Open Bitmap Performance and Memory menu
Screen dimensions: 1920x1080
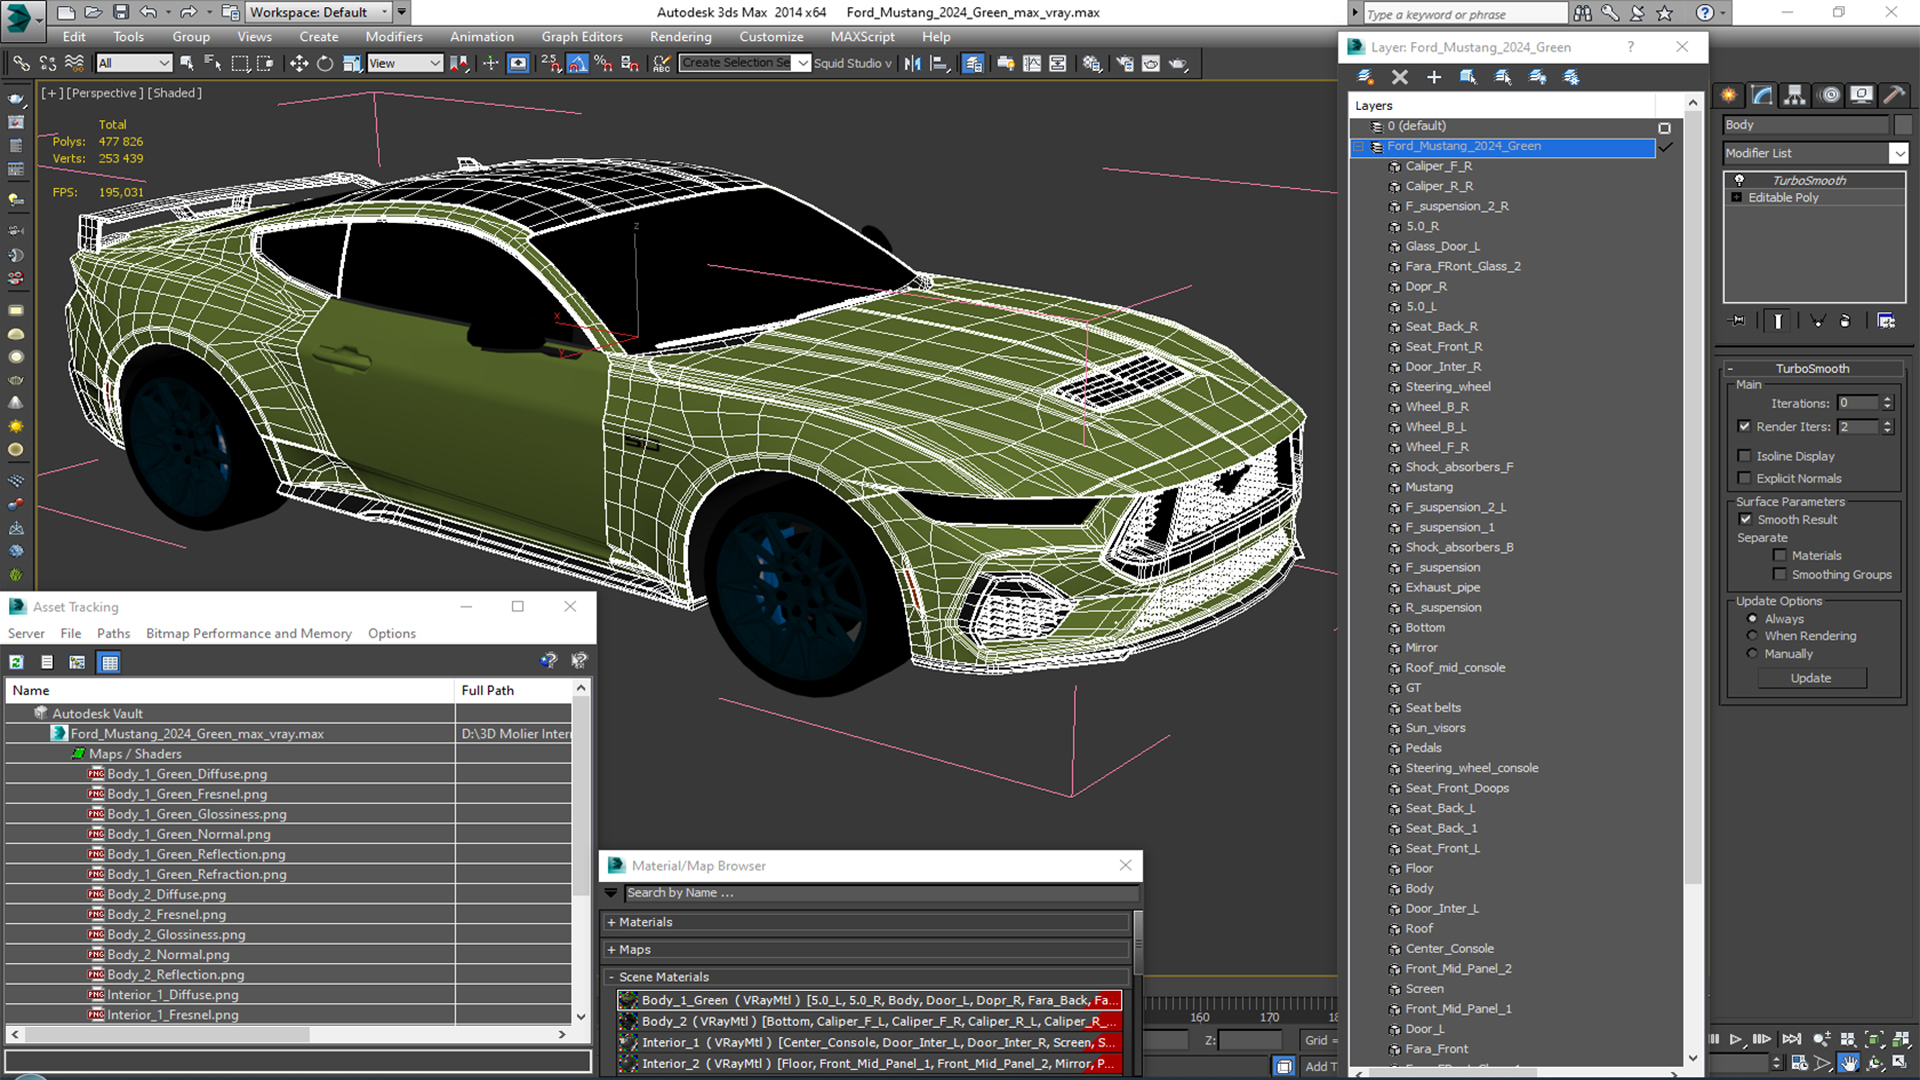[x=249, y=634]
